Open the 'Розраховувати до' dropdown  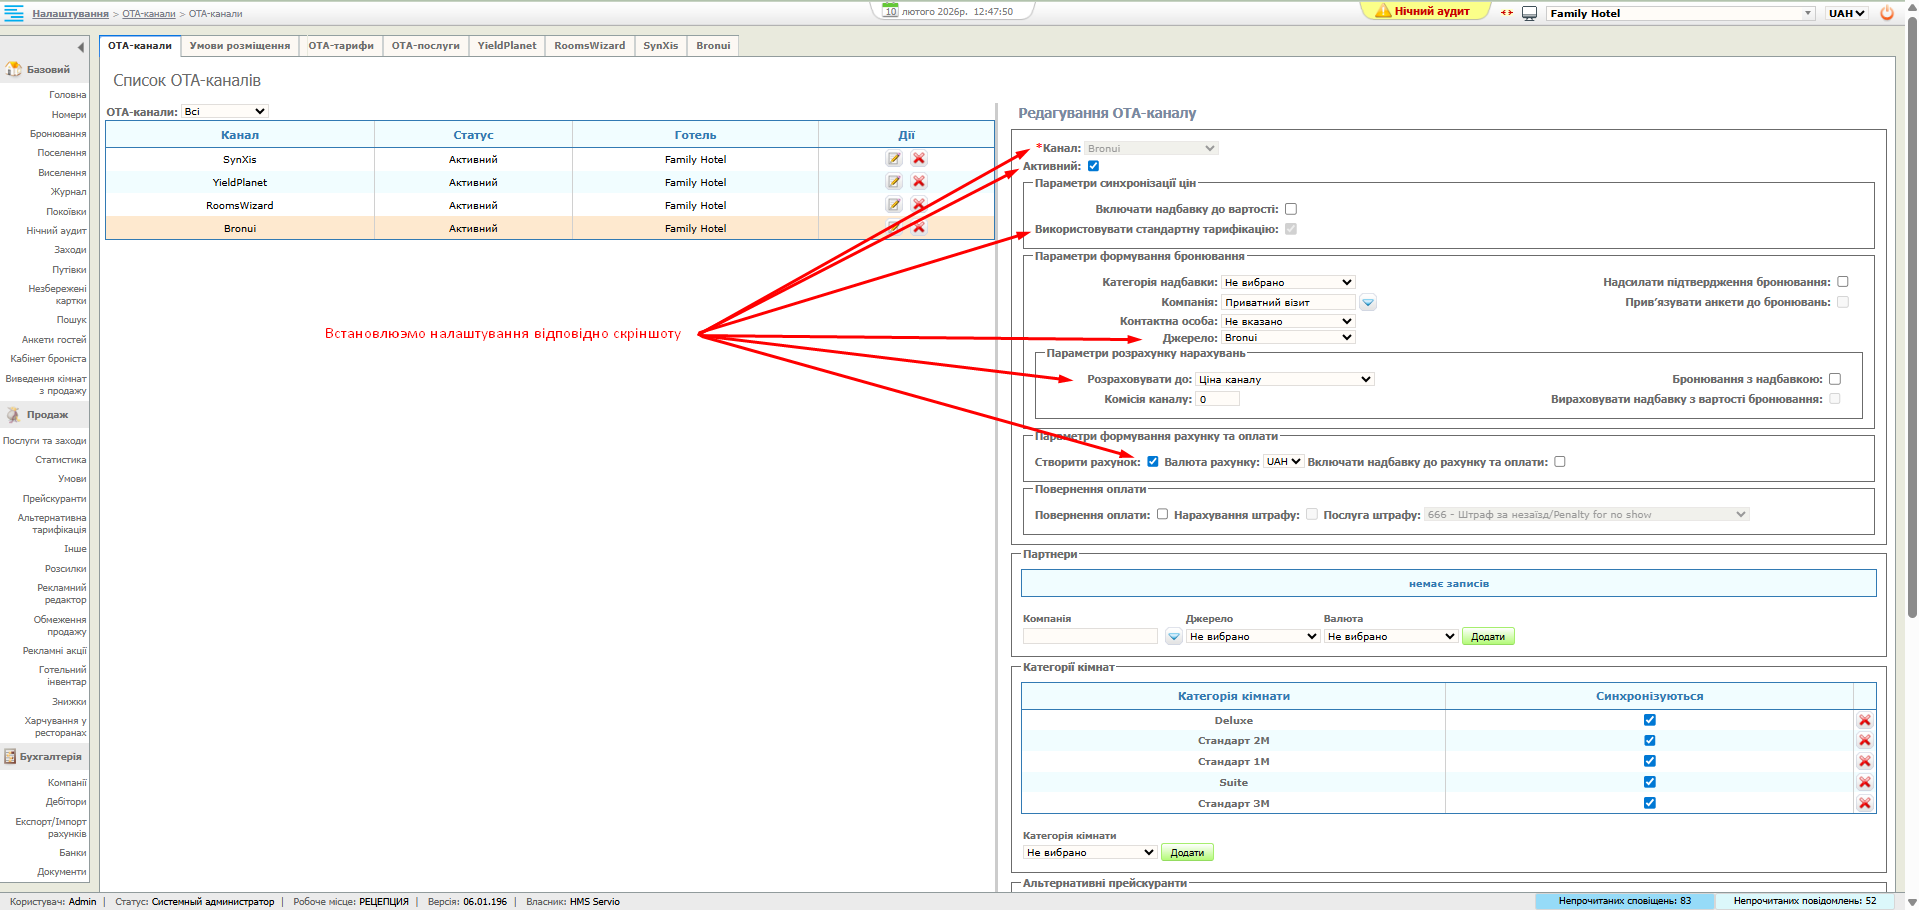pyautogui.click(x=1284, y=380)
